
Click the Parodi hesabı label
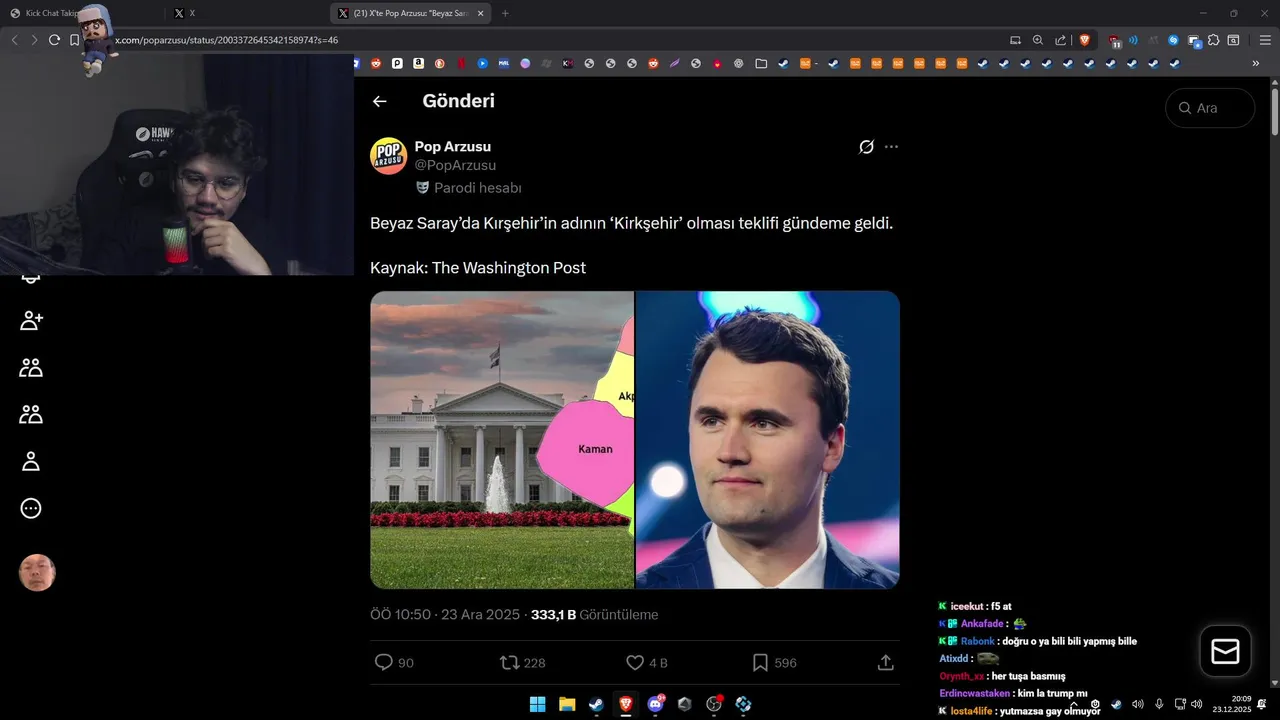point(469,188)
